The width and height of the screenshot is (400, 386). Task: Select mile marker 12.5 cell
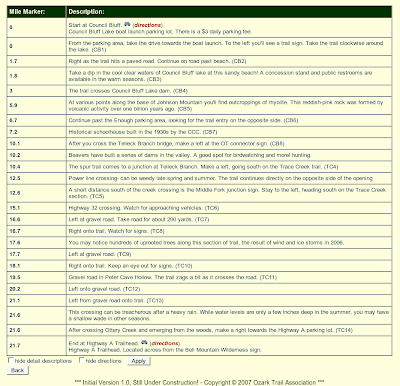pos(36,178)
